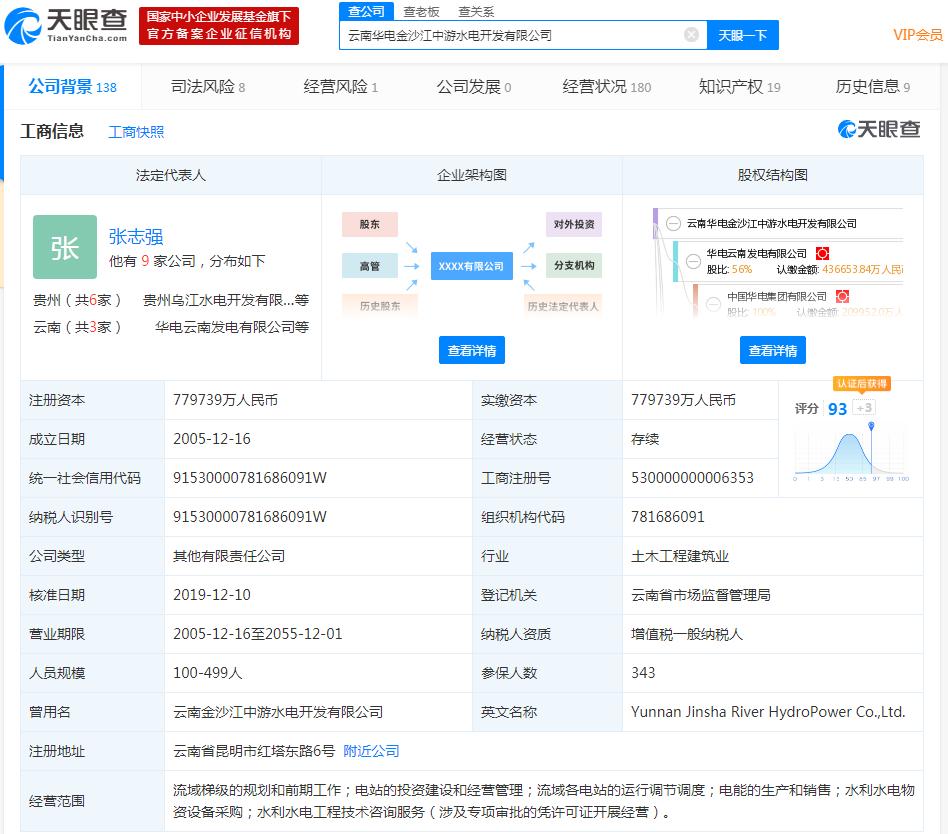Open legal representative 张志强 profile link

[x=136, y=236]
